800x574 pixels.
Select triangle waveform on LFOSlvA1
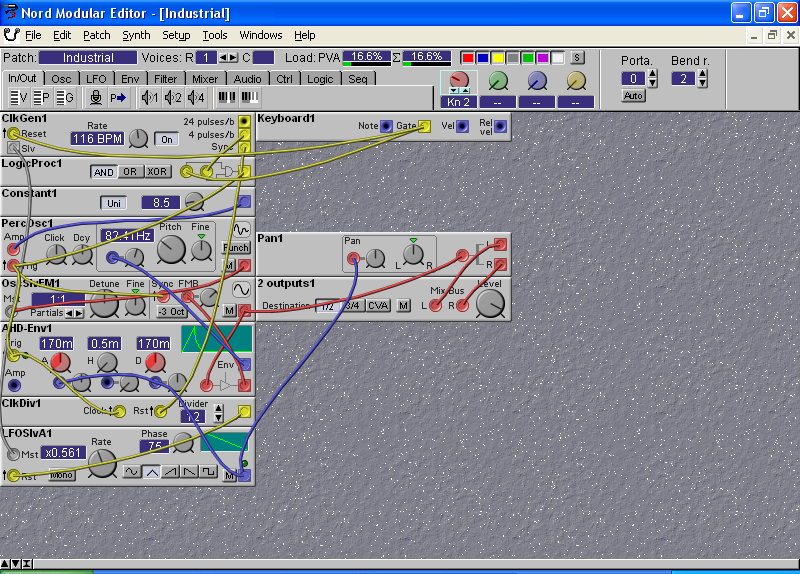click(152, 472)
